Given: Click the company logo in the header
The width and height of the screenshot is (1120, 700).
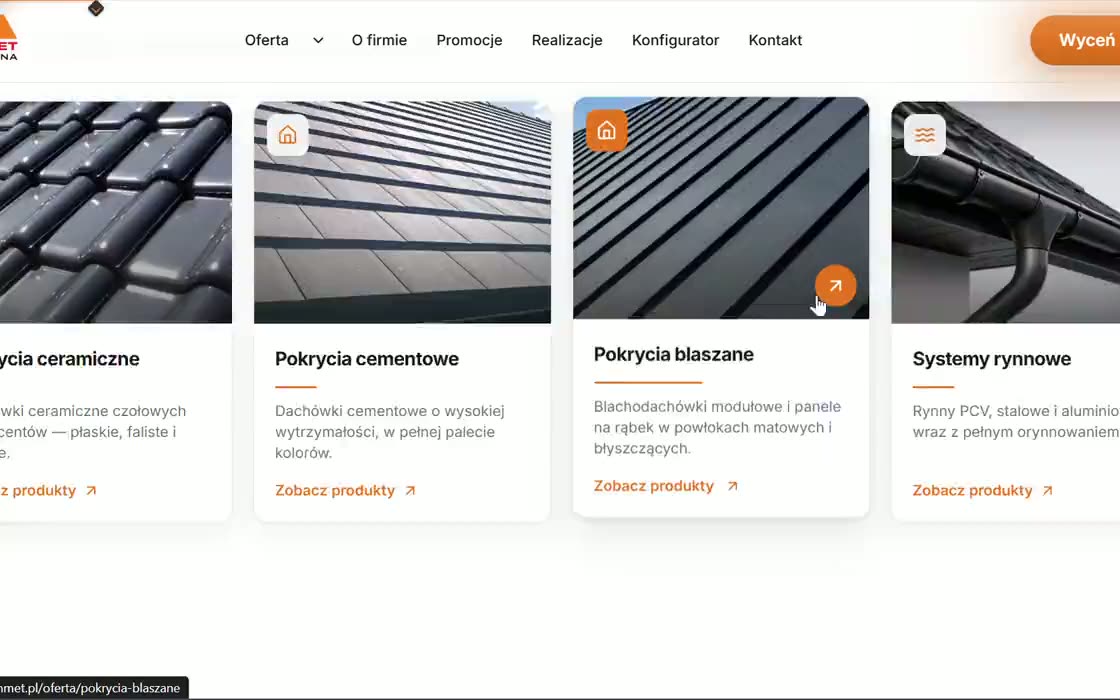Looking at the screenshot, I should (9, 39).
